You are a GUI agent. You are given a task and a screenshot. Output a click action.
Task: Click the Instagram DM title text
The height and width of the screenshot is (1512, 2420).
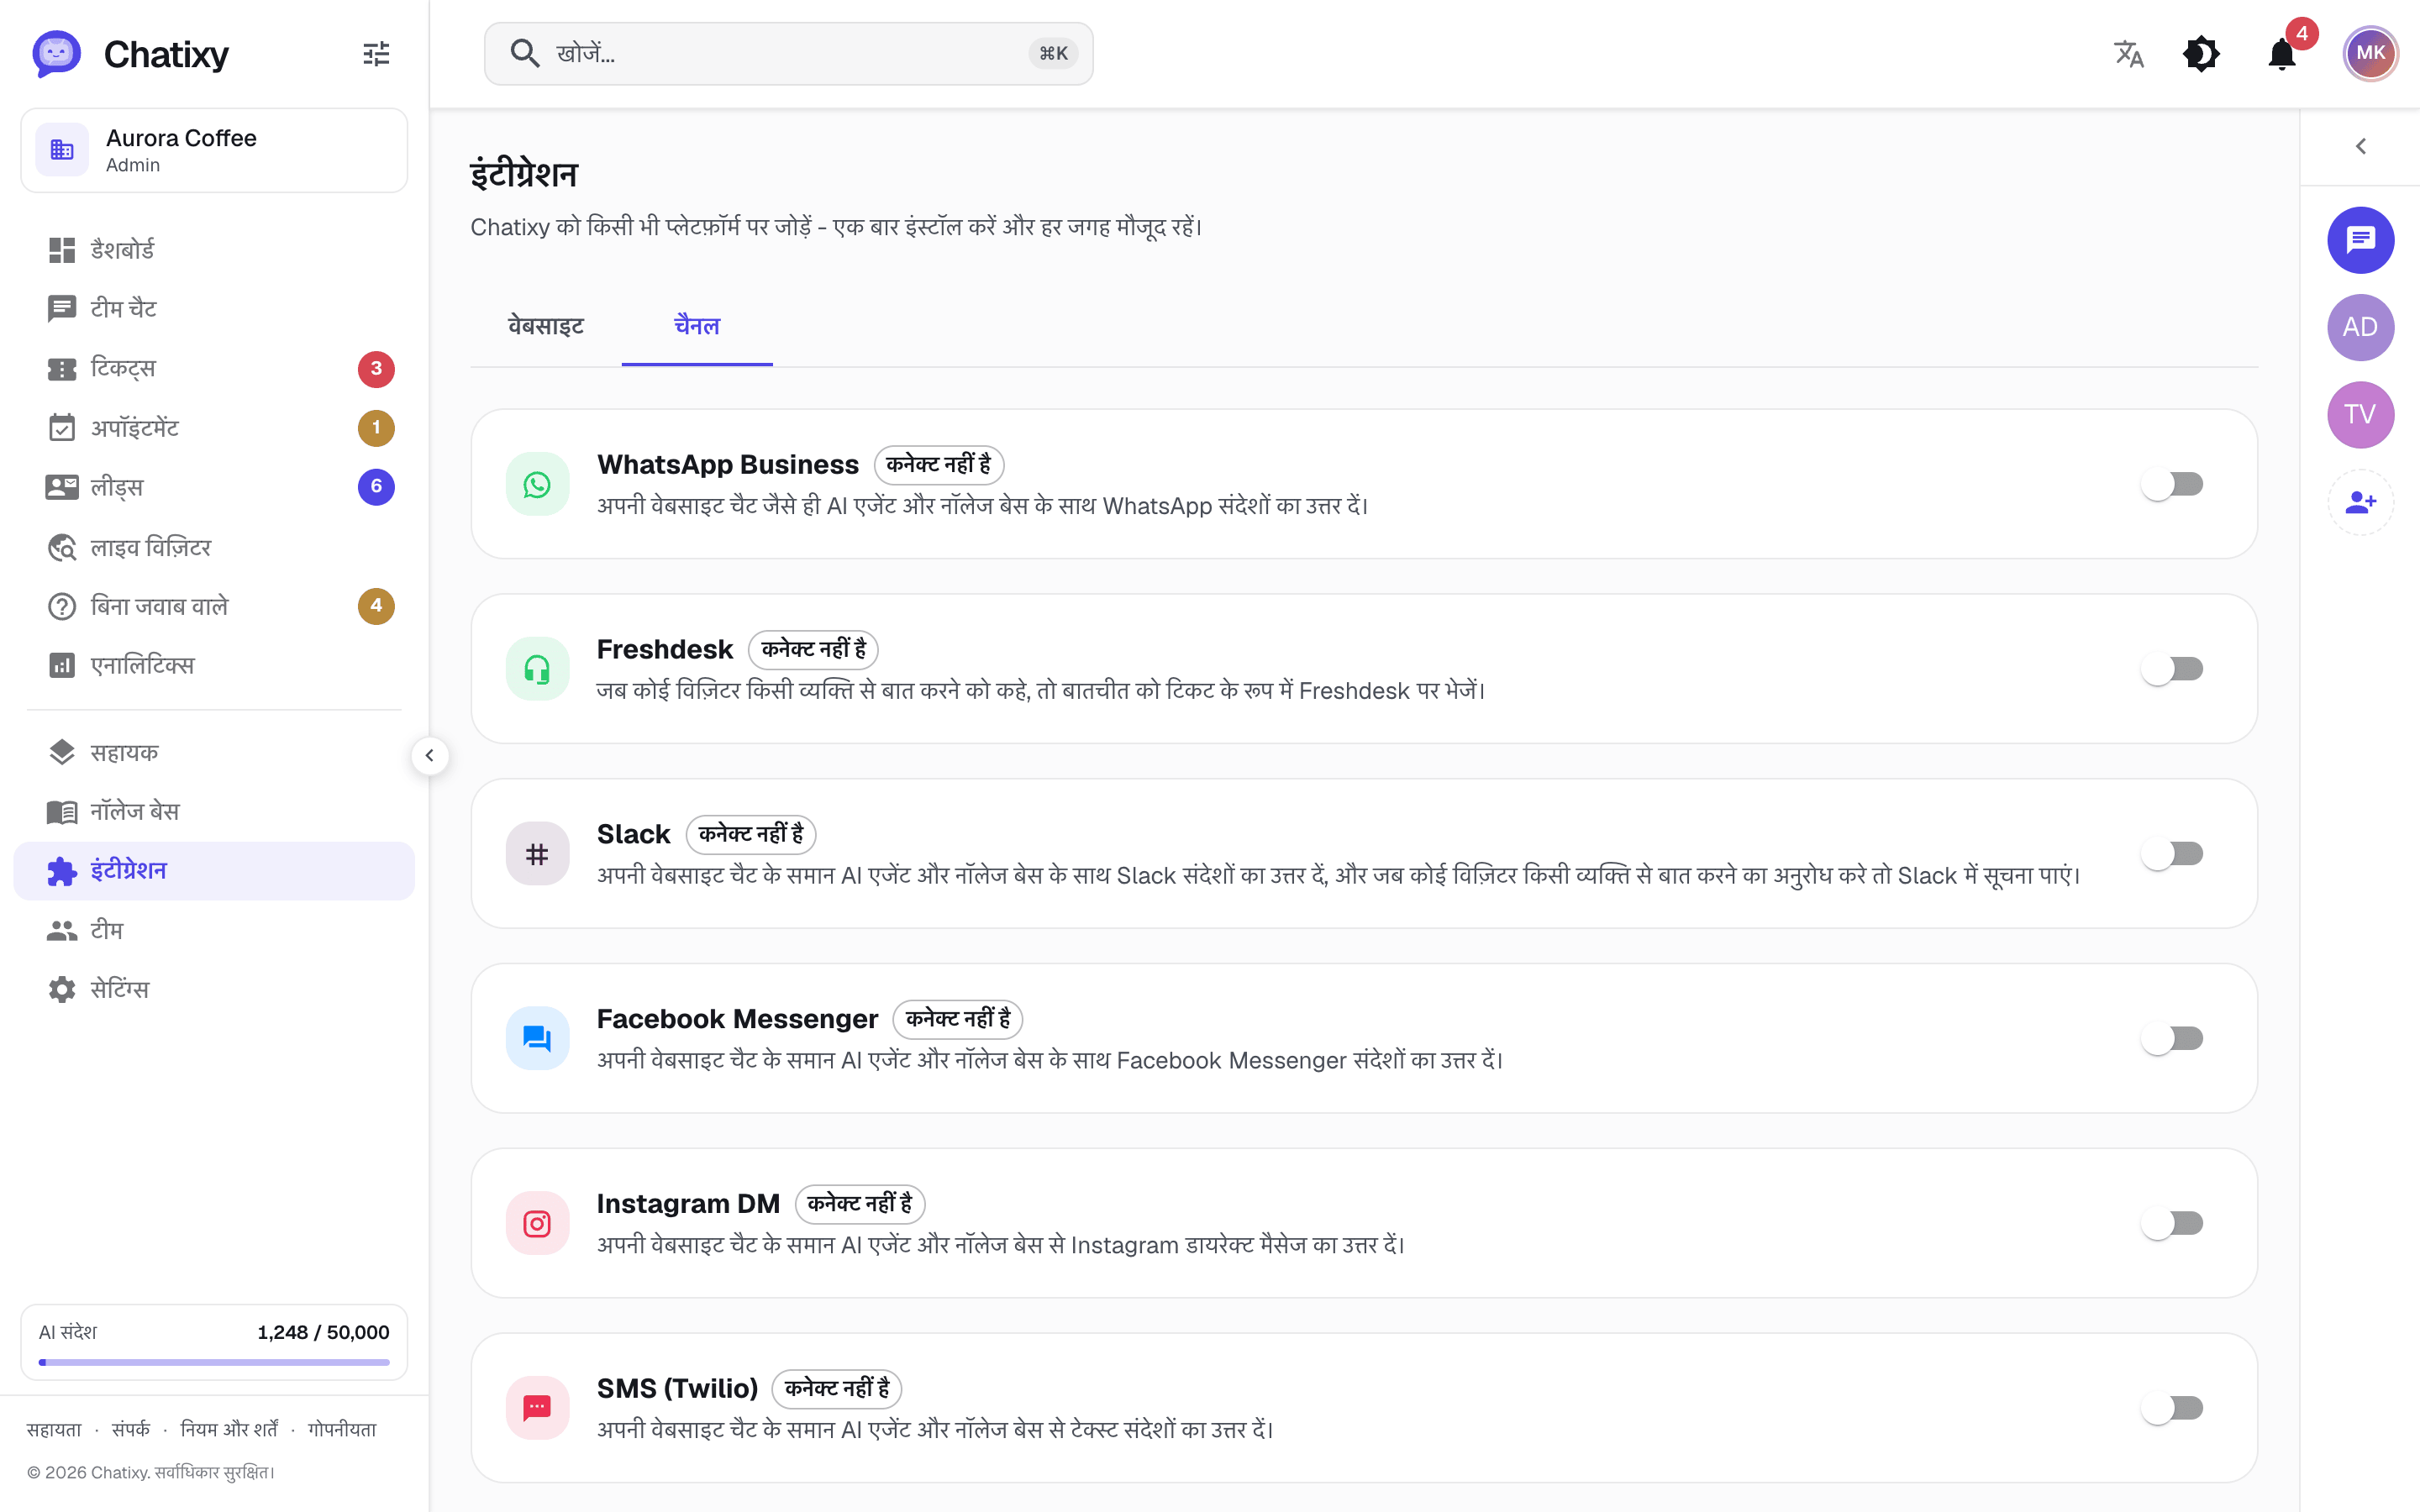(x=688, y=1204)
